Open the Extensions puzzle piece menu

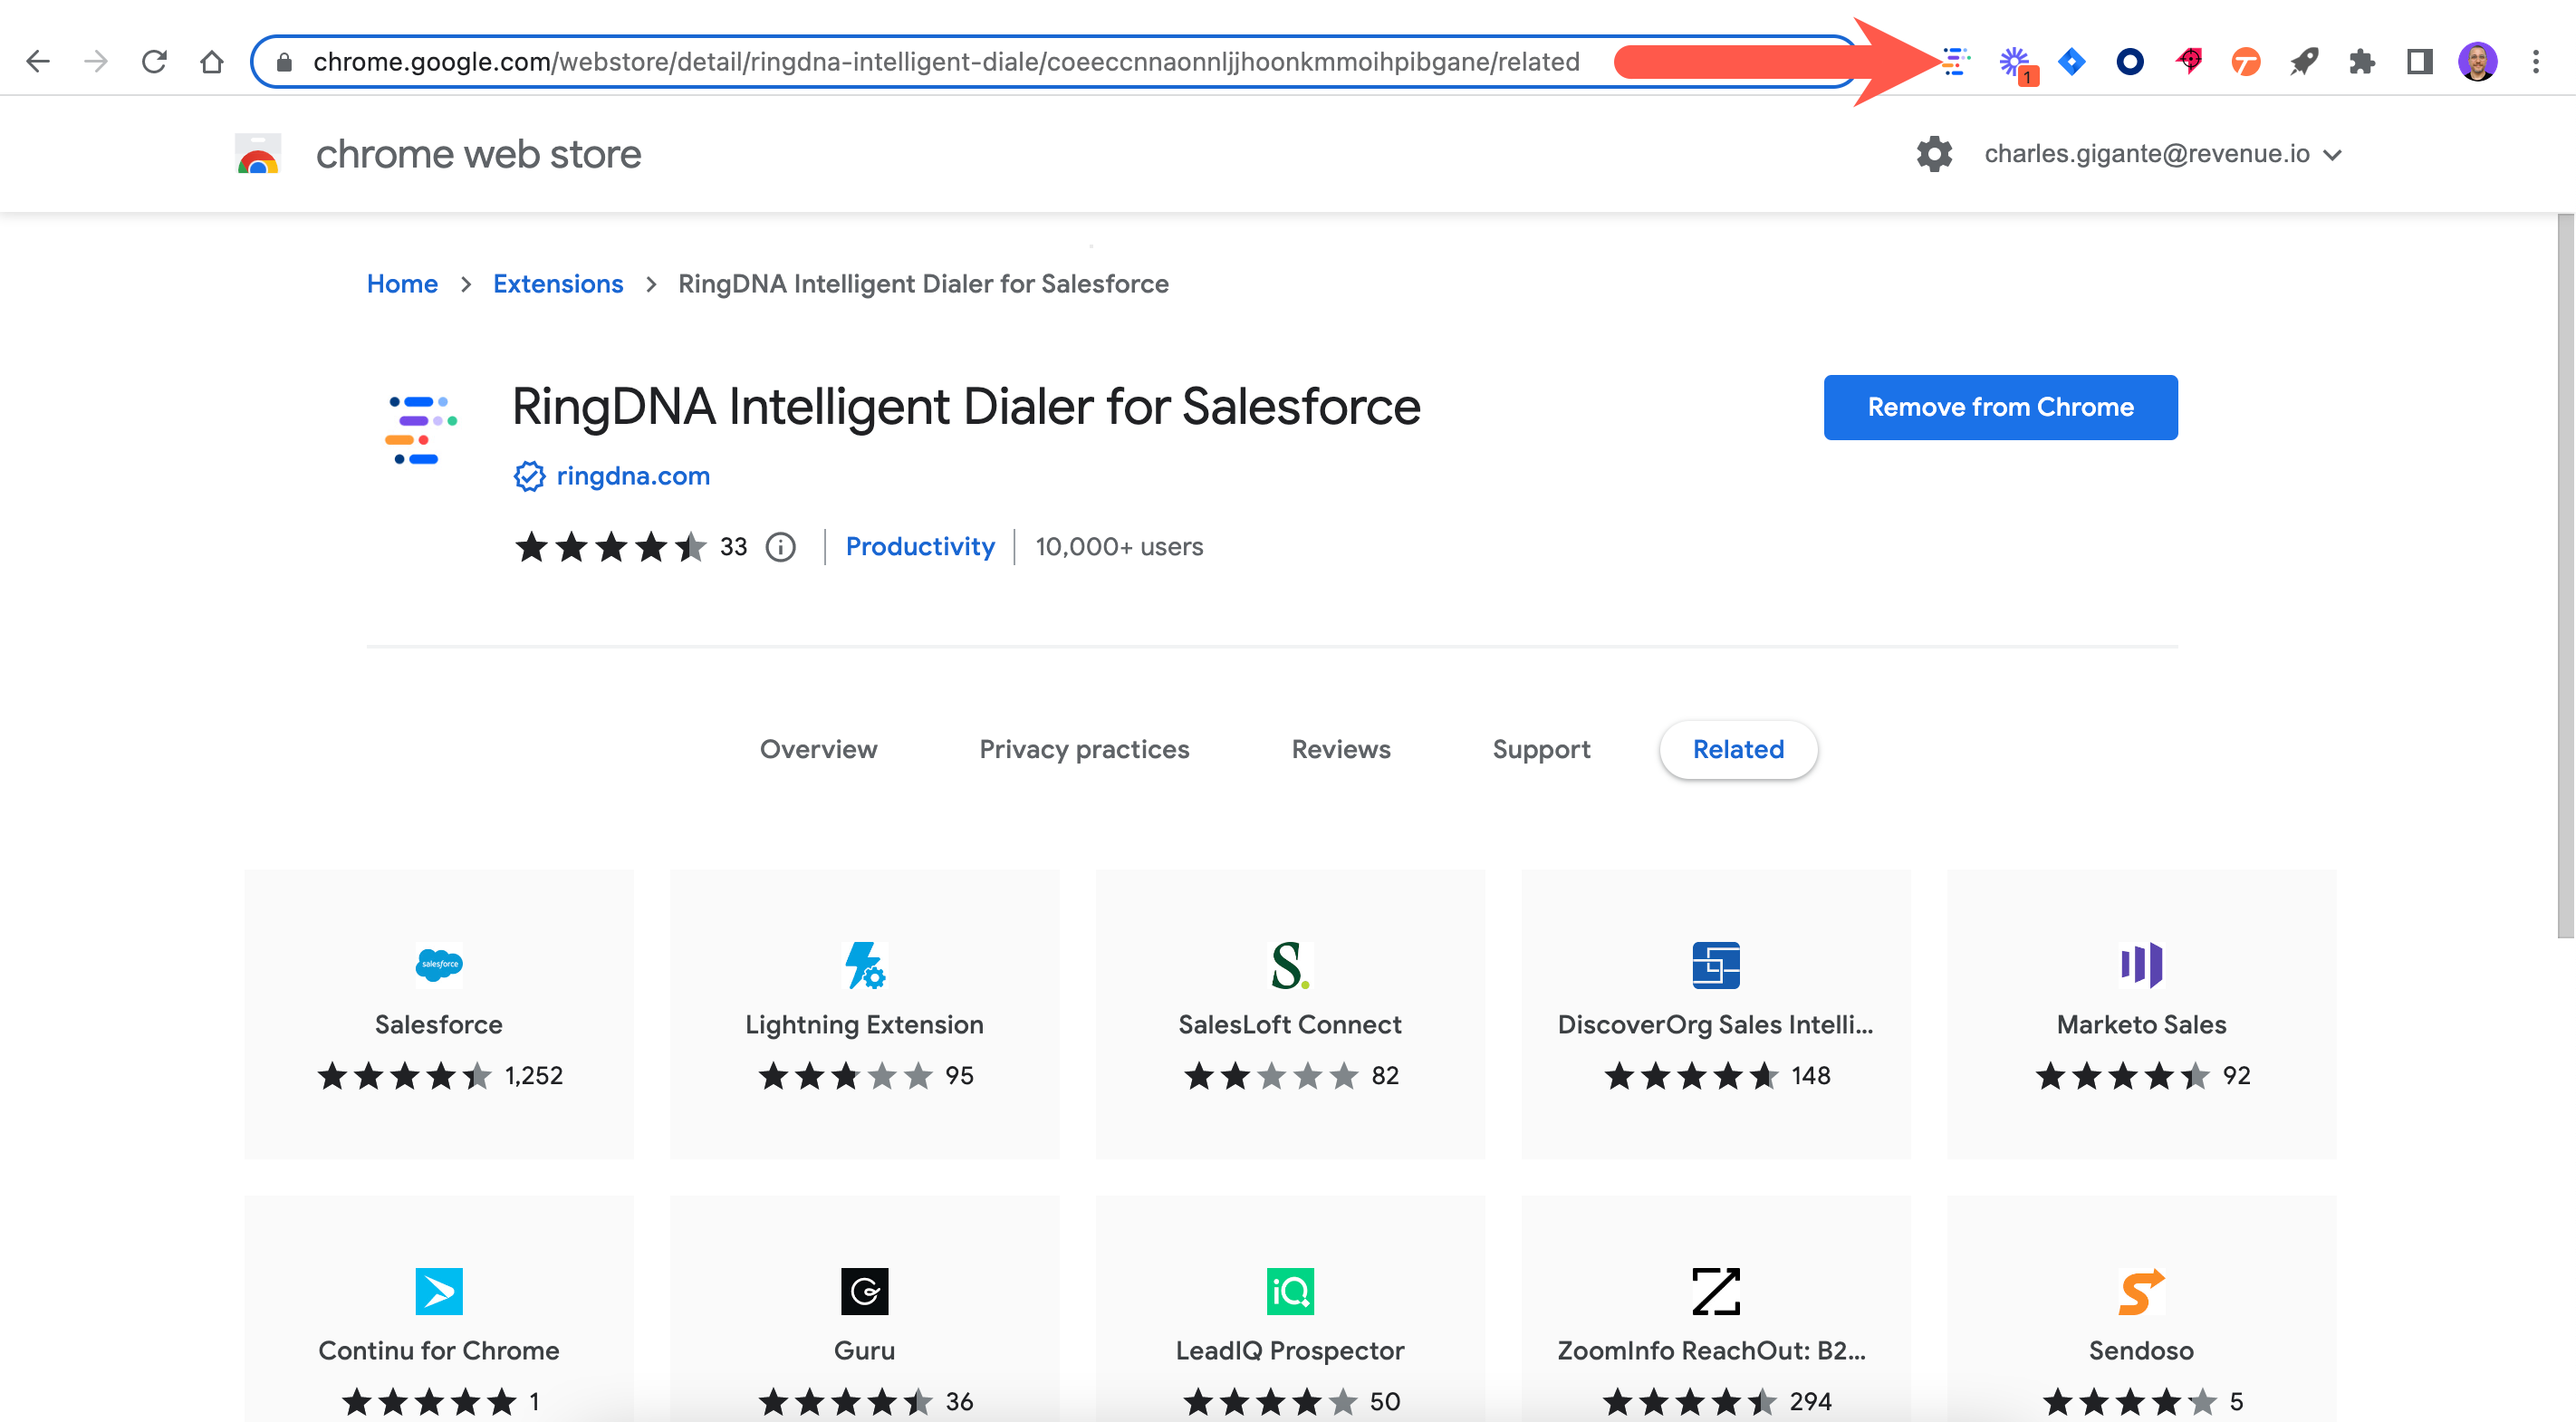tap(2362, 62)
